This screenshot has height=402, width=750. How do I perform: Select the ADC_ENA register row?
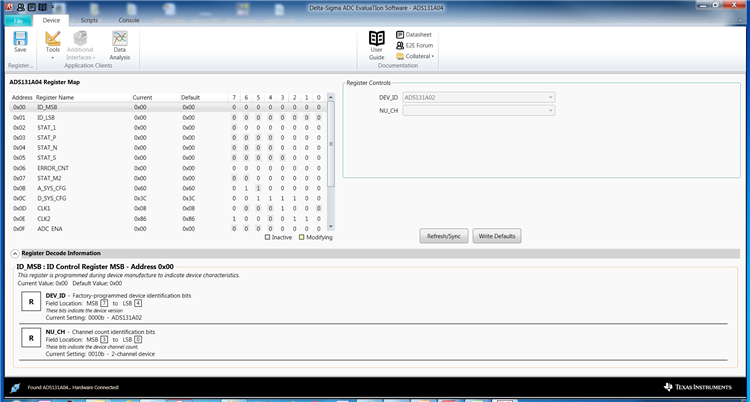tap(168, 229)
